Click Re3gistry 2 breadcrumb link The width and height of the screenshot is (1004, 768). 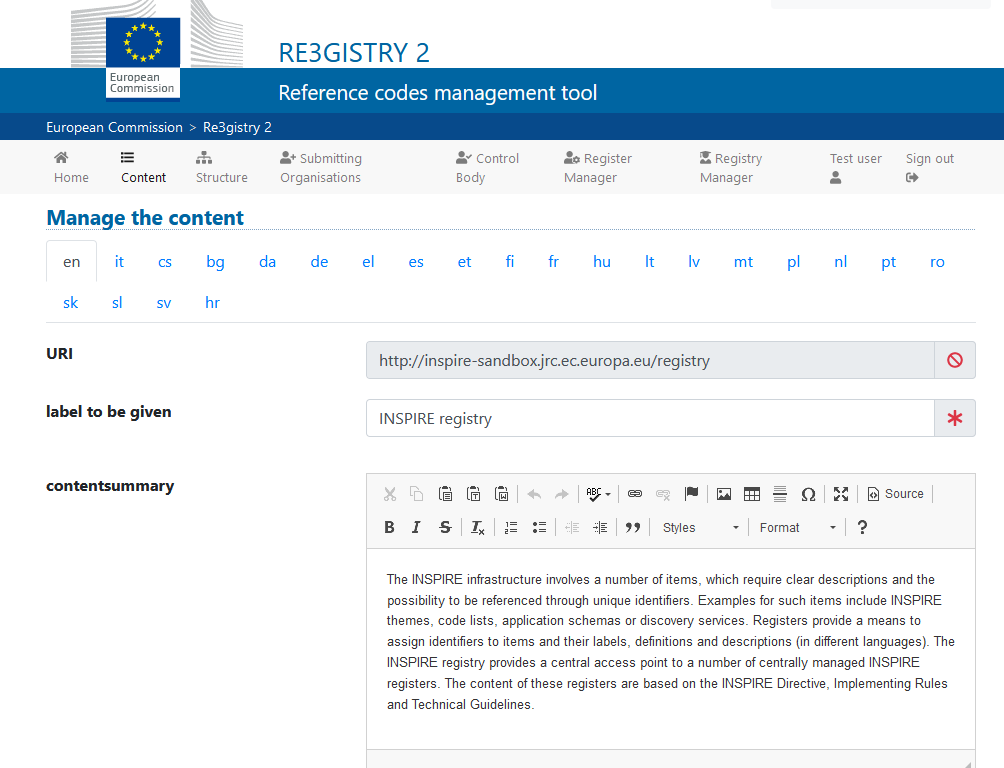click(x=237, y=127)
